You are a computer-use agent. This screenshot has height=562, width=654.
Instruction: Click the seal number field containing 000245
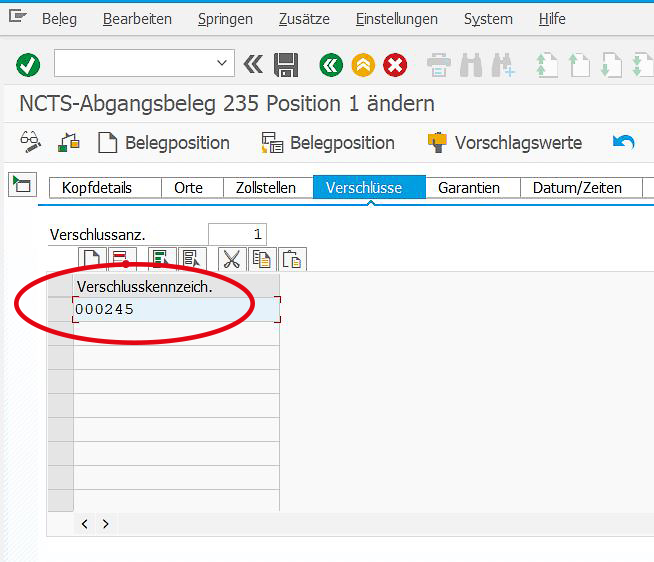[176, 310]
